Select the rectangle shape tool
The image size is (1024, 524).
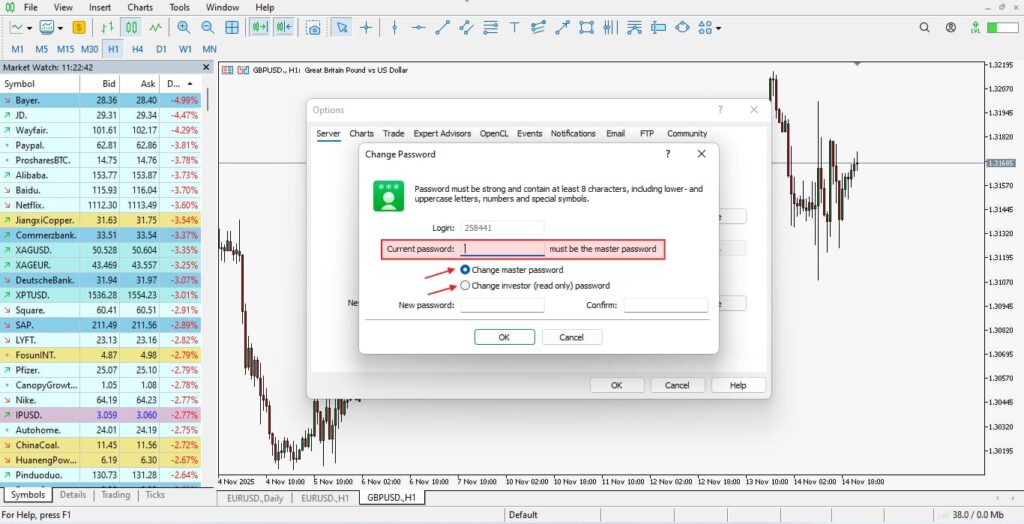586,27
